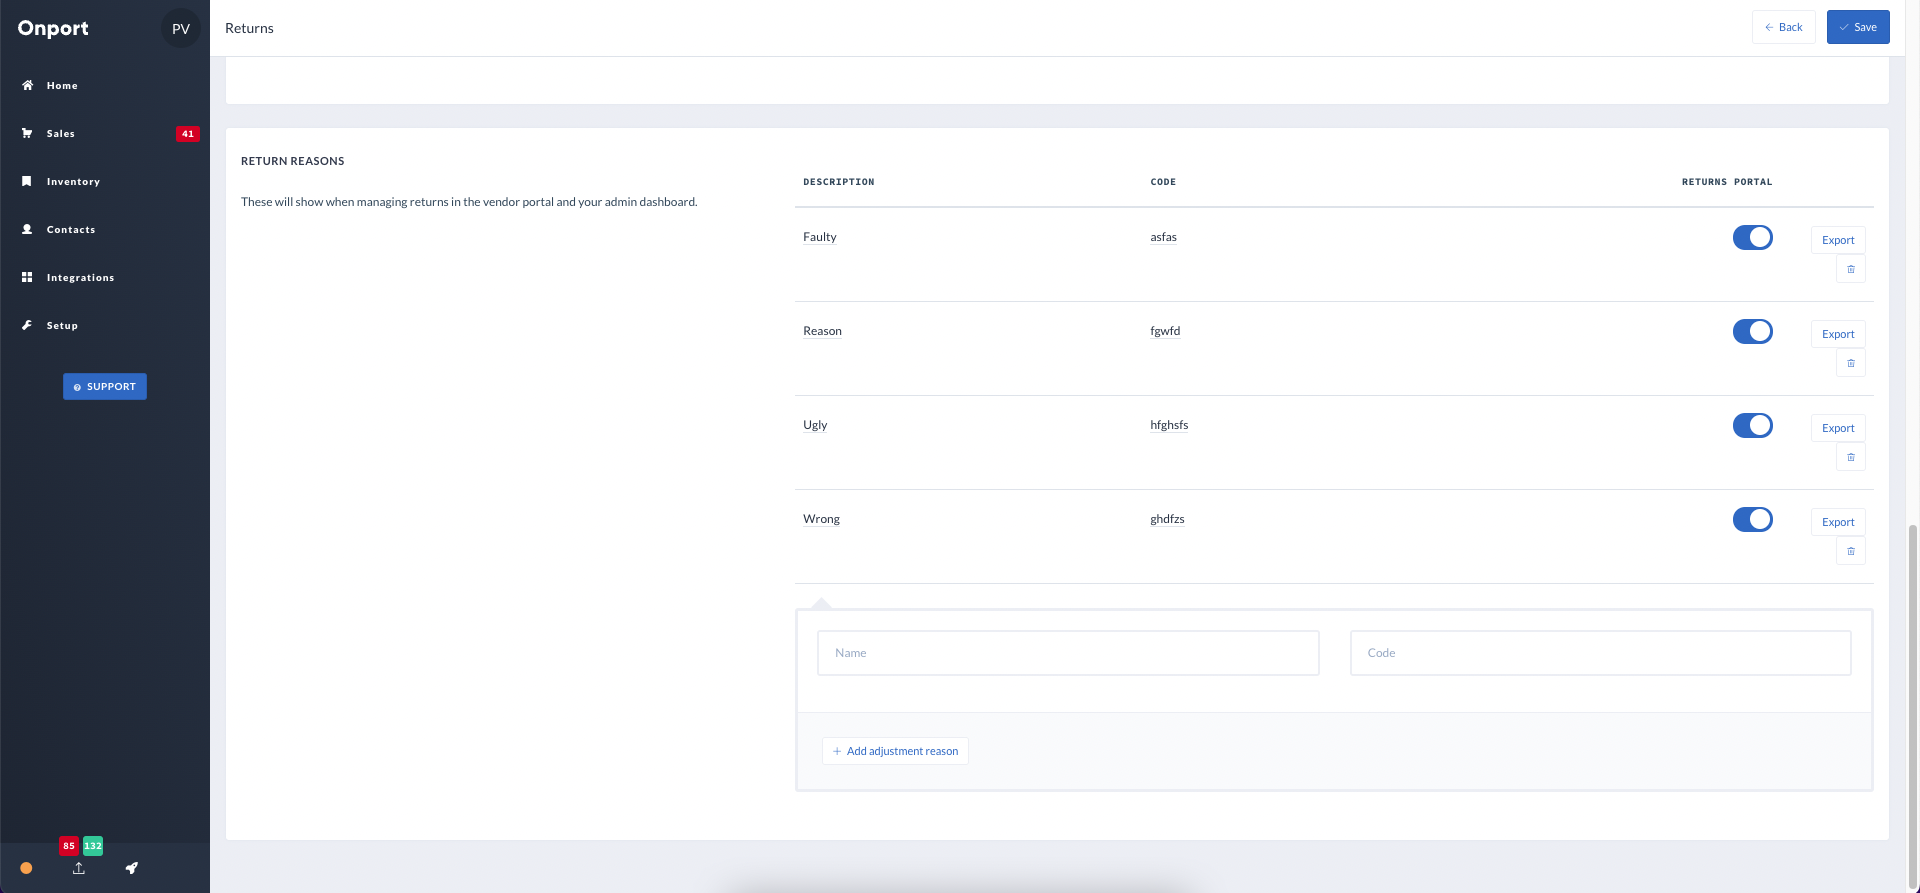Toggle Returns Portal for Reason row

pos(1752,331)
